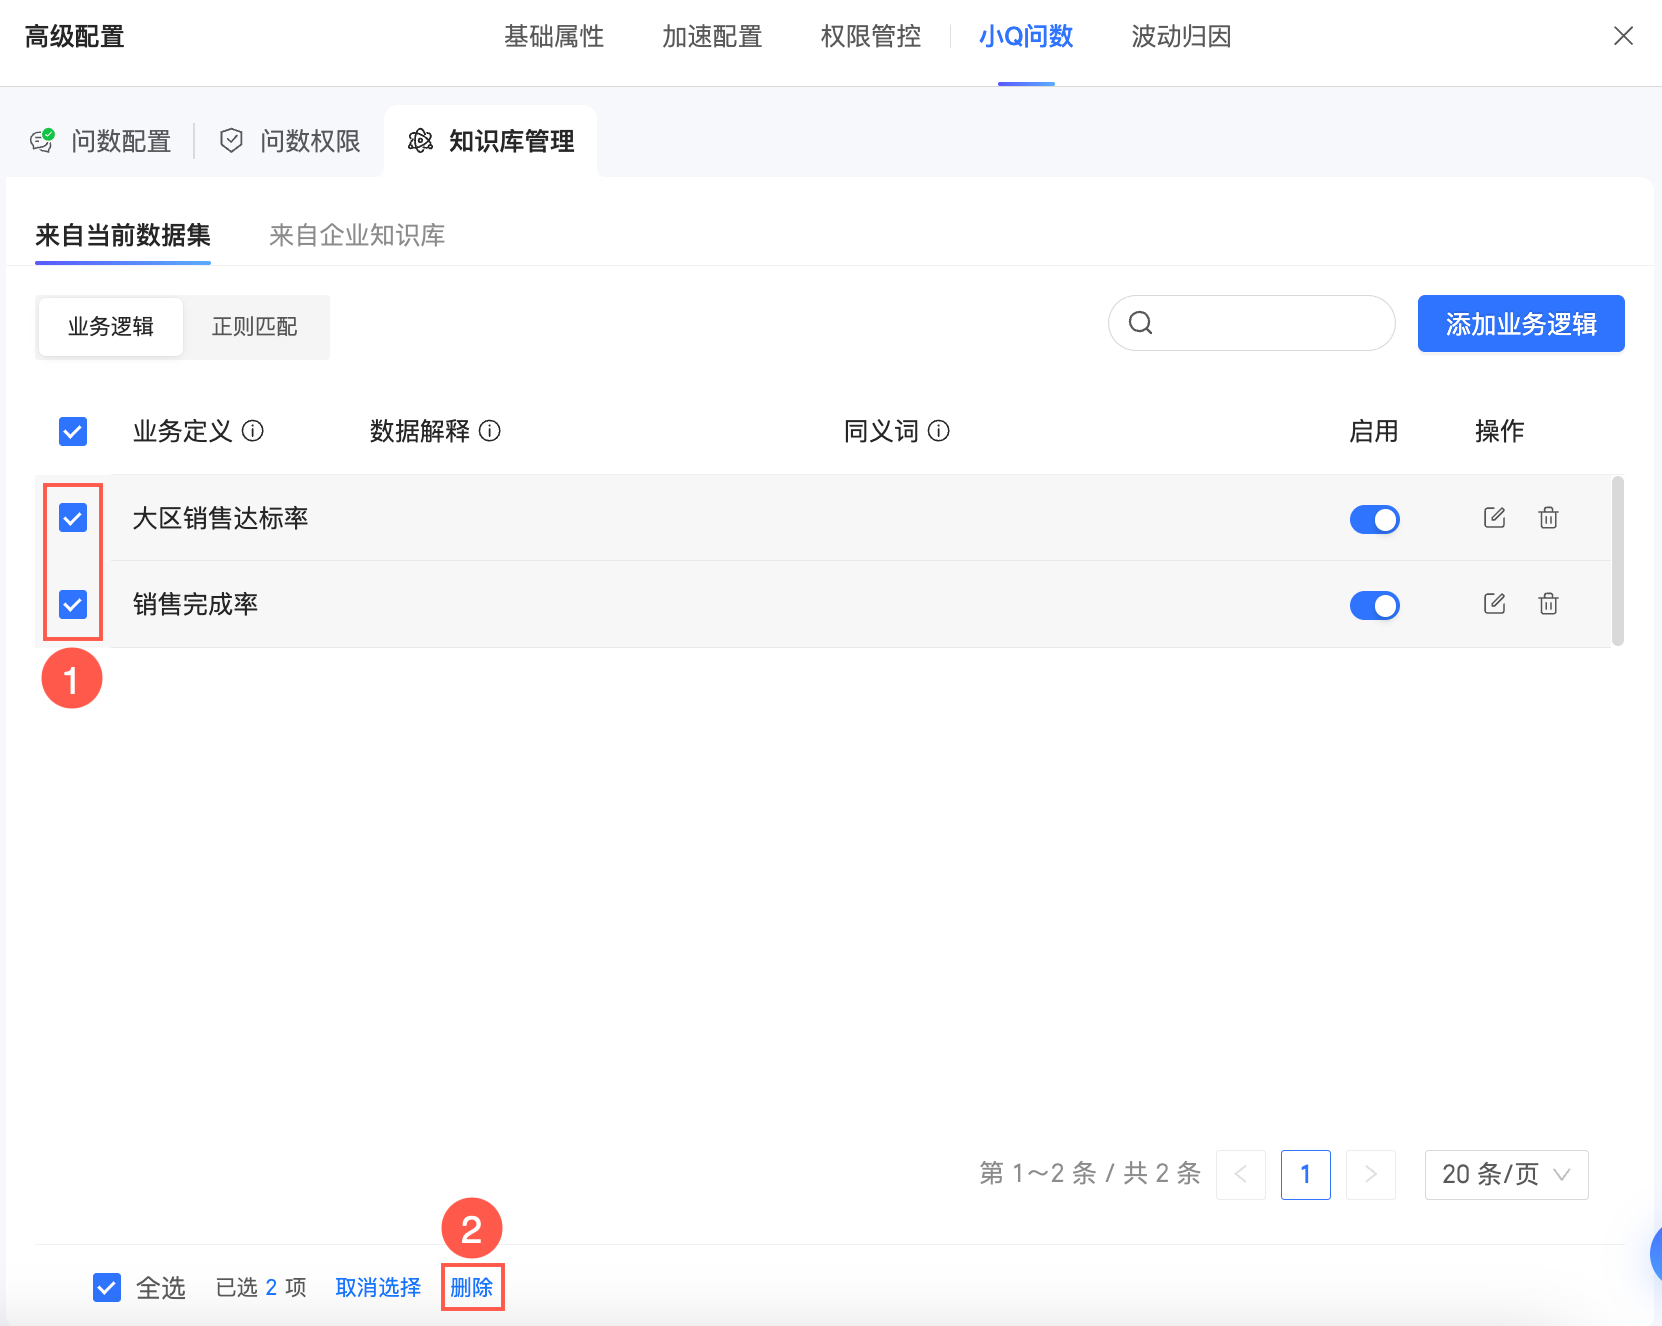1662x1326 pixels.
Task: Select the 知识库管理 sub-tab
Action: click(x=491, y=141)
